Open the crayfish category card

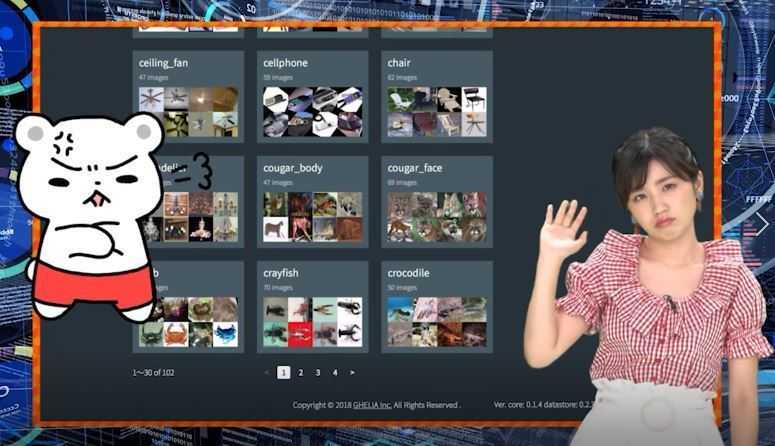point(312,307)
